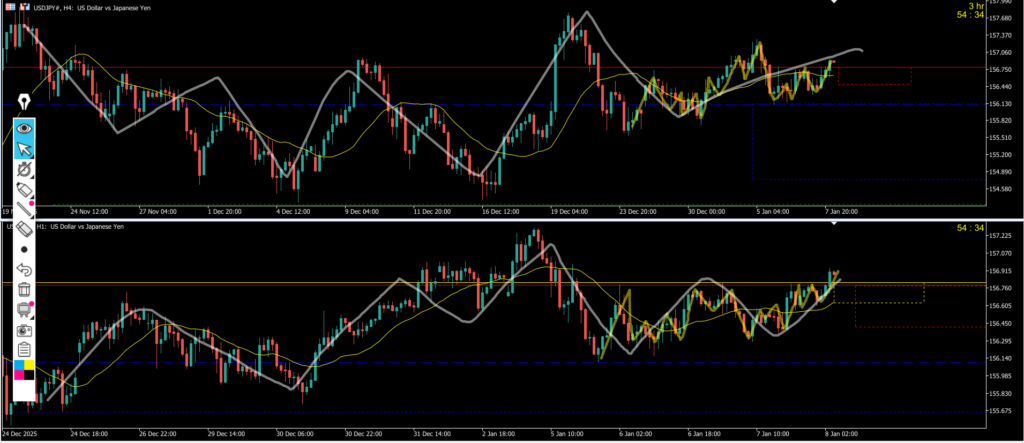Click the crossed-out circle tool icon
1024x443 pixels.
click(24, 169)
